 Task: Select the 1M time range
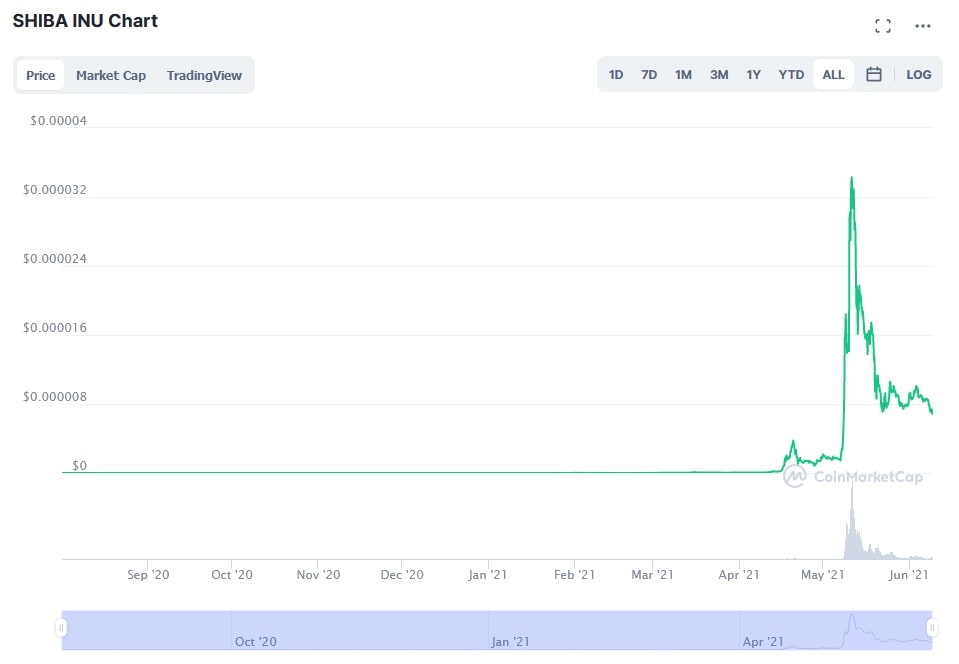(683, 75)
